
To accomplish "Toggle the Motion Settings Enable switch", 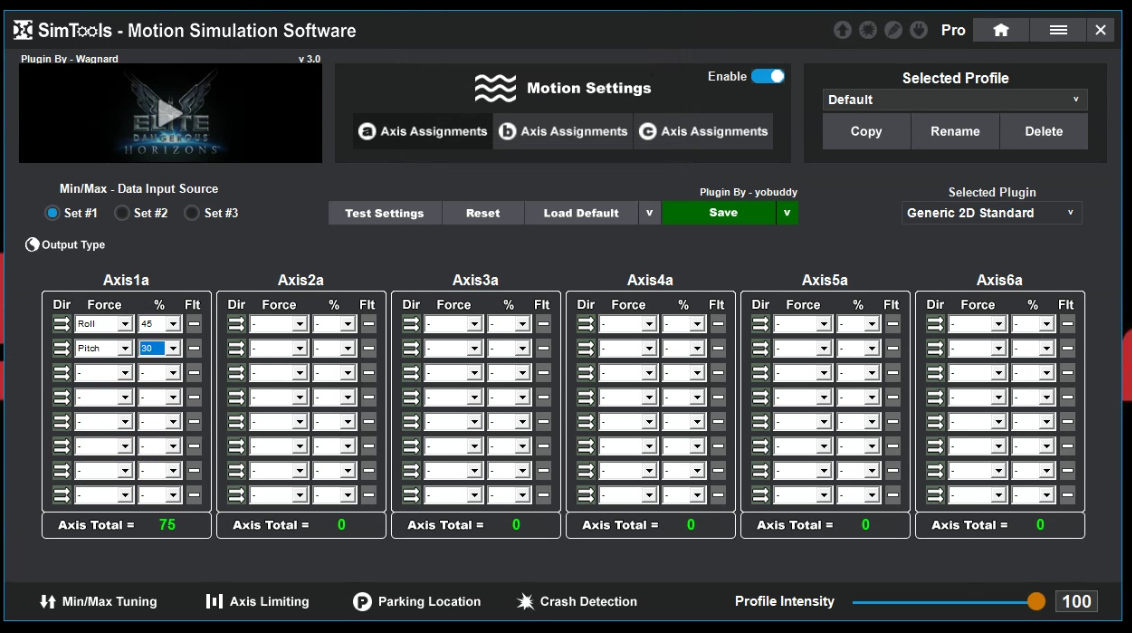I will (x=767, y=77).
